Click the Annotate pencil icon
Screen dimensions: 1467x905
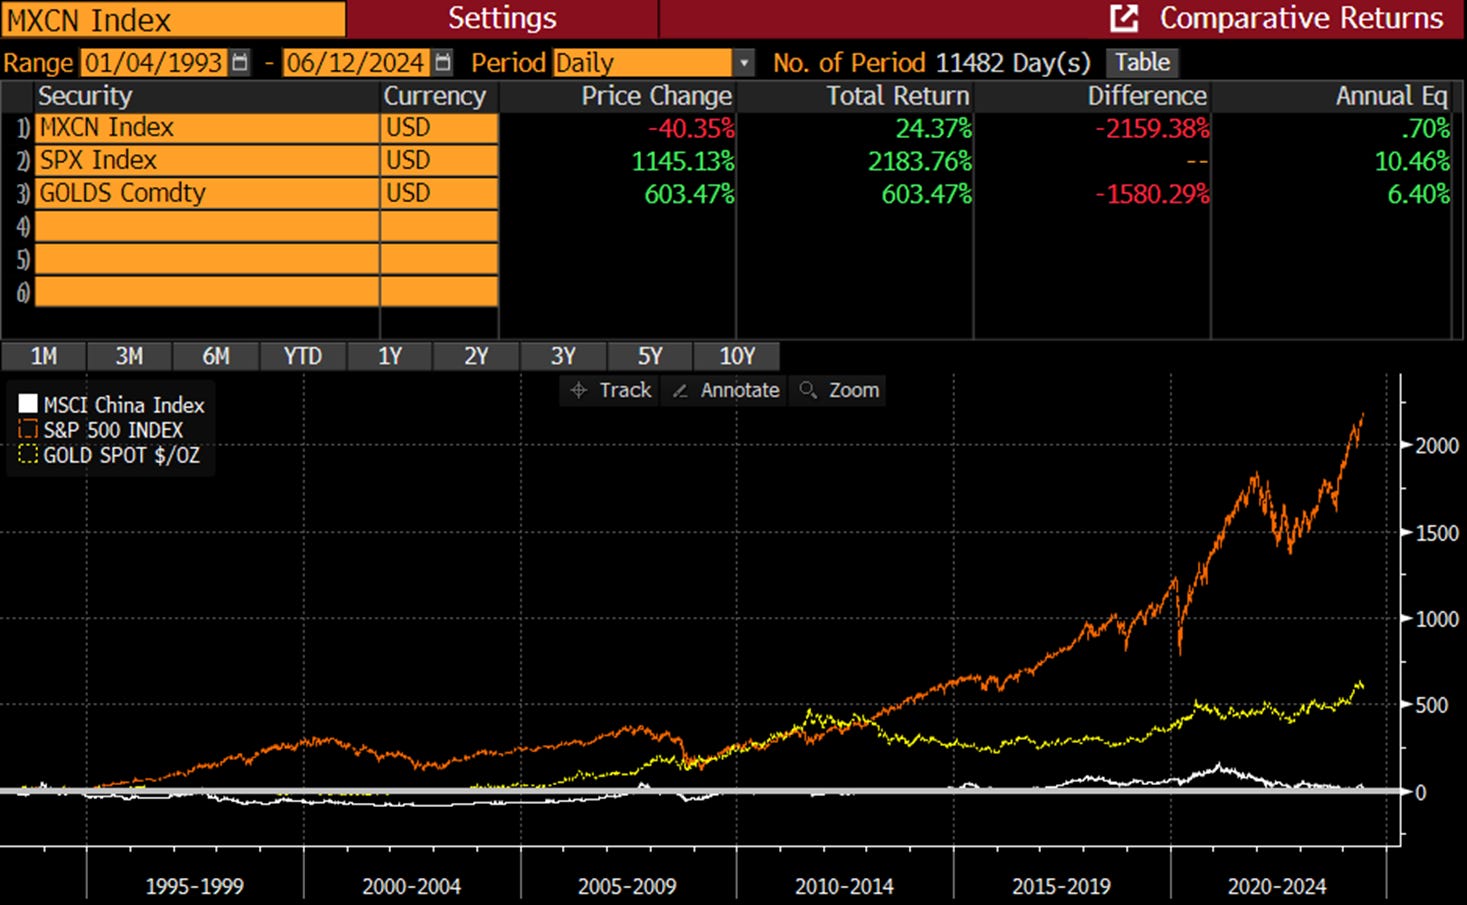680,390
